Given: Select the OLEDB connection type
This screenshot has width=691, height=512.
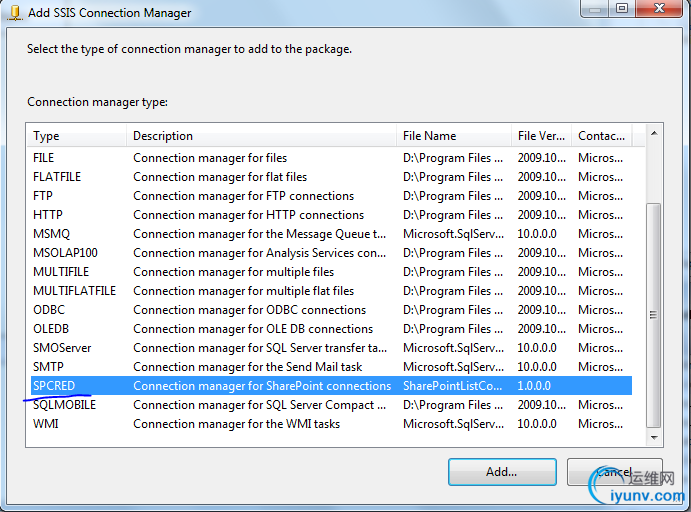Looking at the screenshot, I should click(x=52, y=329).
